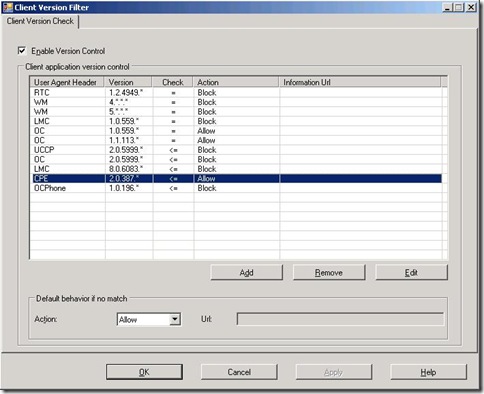
Task: Click the Cancel button
Action: click(x=239, y=372)
